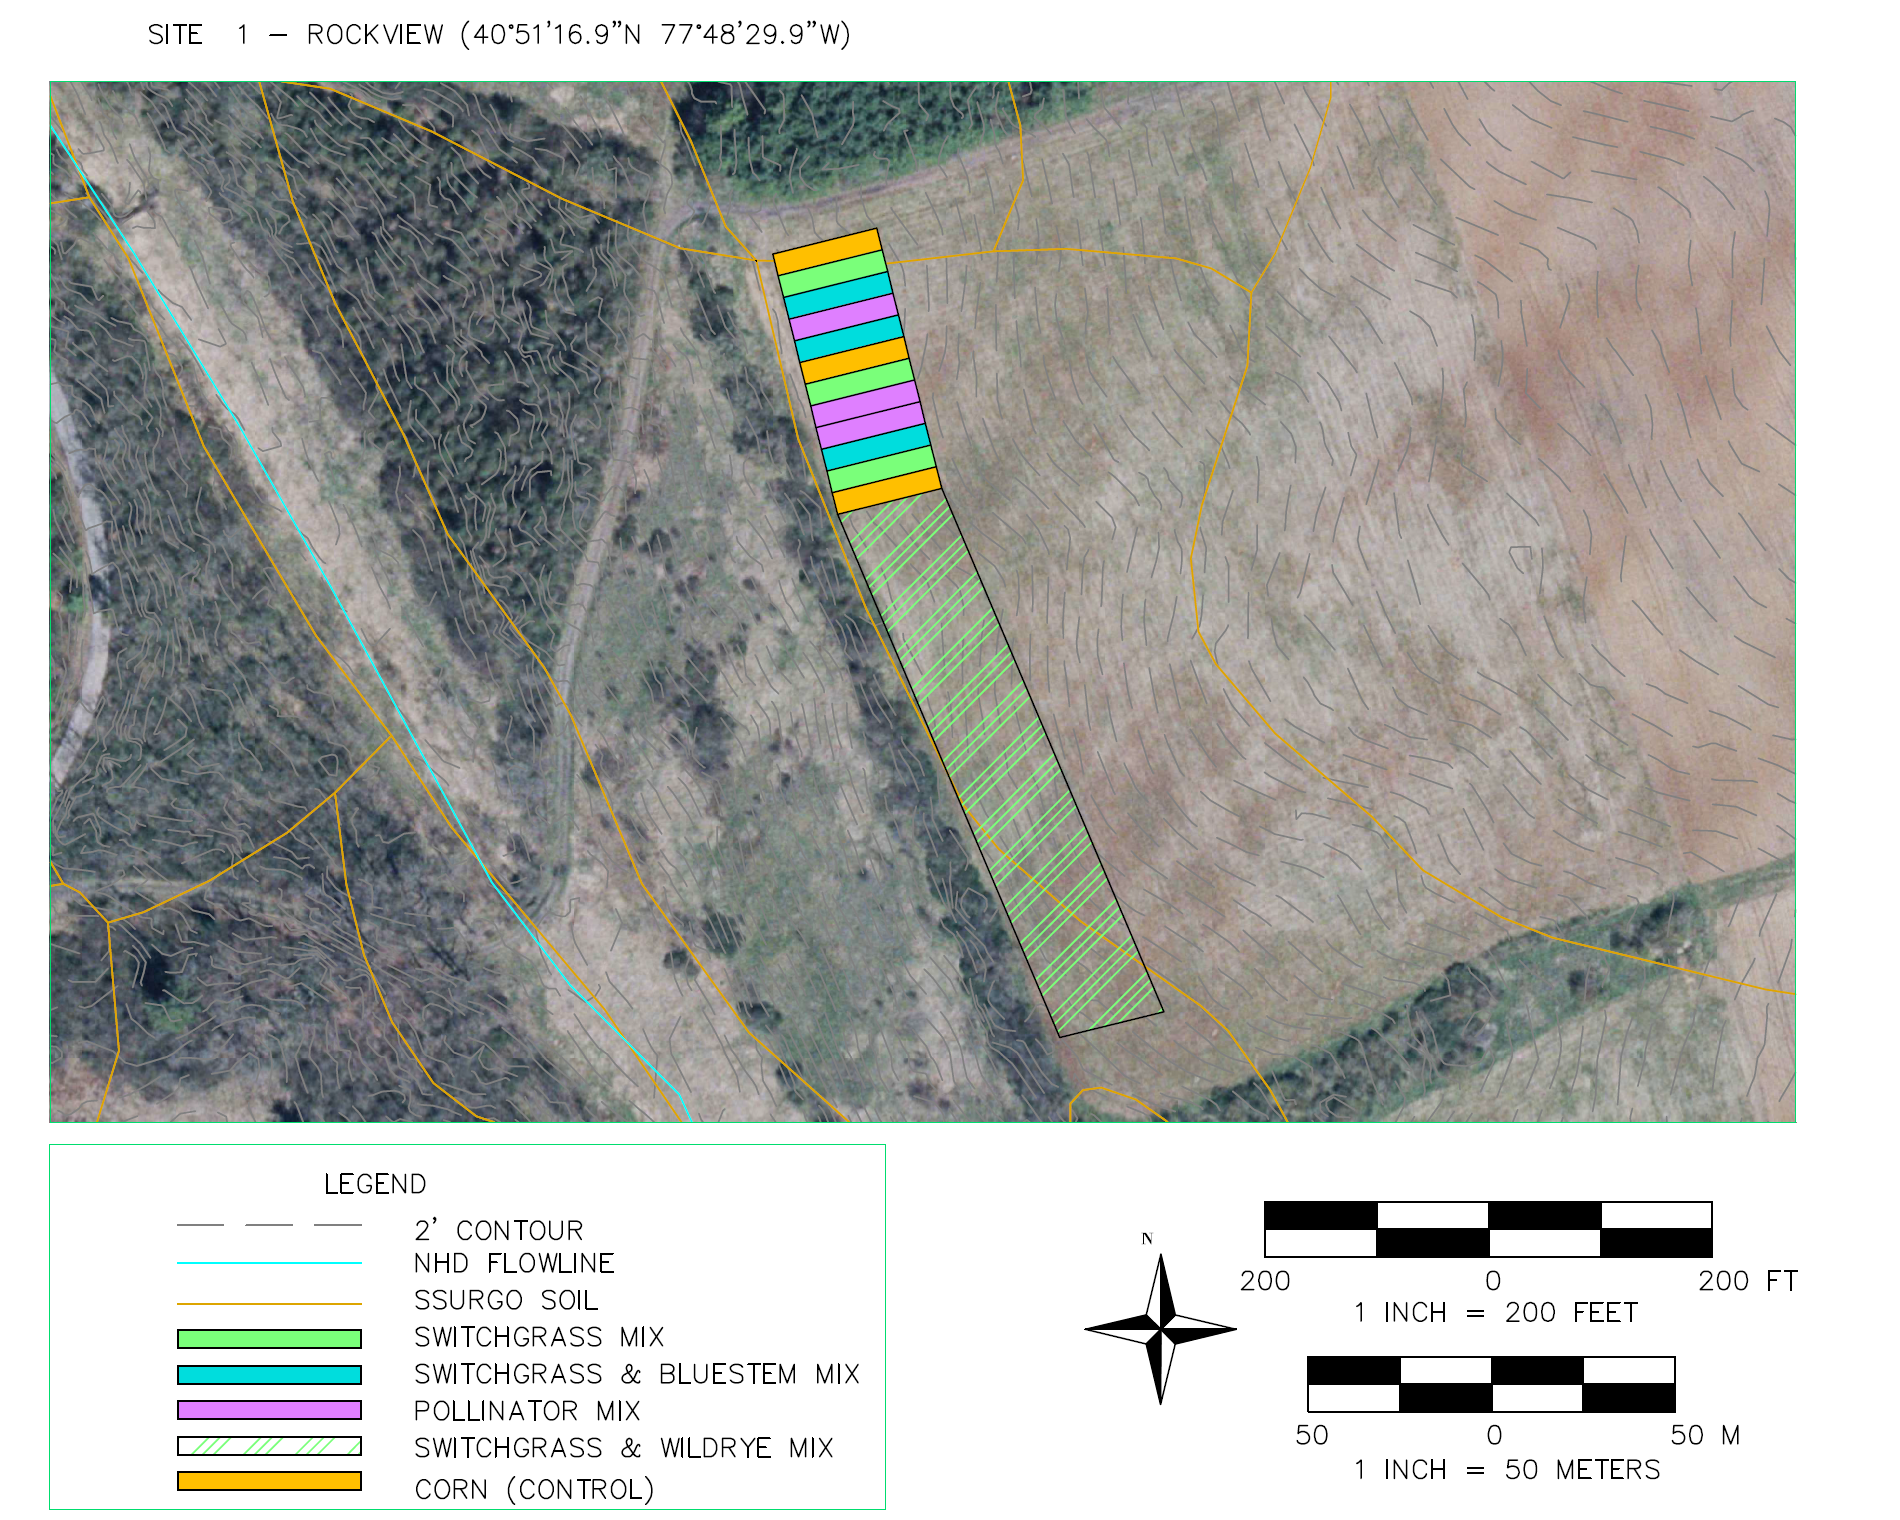Screen dimensions: 1900x1520
Task: Click the orange Corn control legend swatch
Action: tap(269, 1481)
